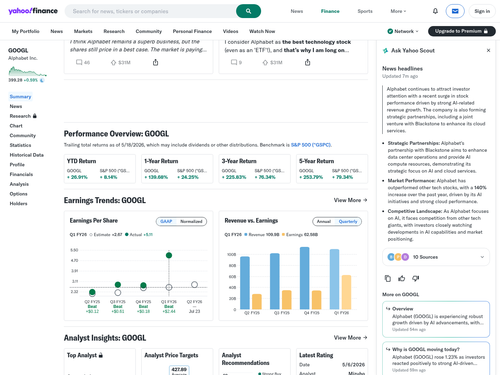Screen dimensions: 500x375
Task: Click Upgrade to Premium
Action: point(462,31)
